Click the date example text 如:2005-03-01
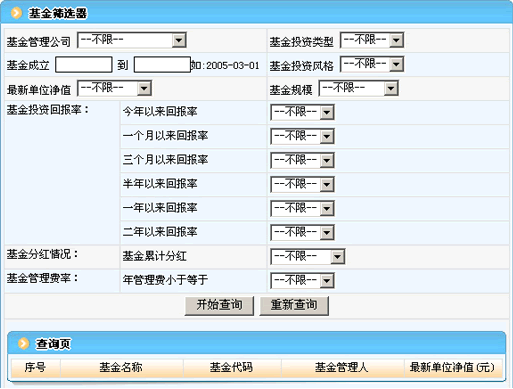The height and width of the screenshot is (389, 513). tap(225, 65)
